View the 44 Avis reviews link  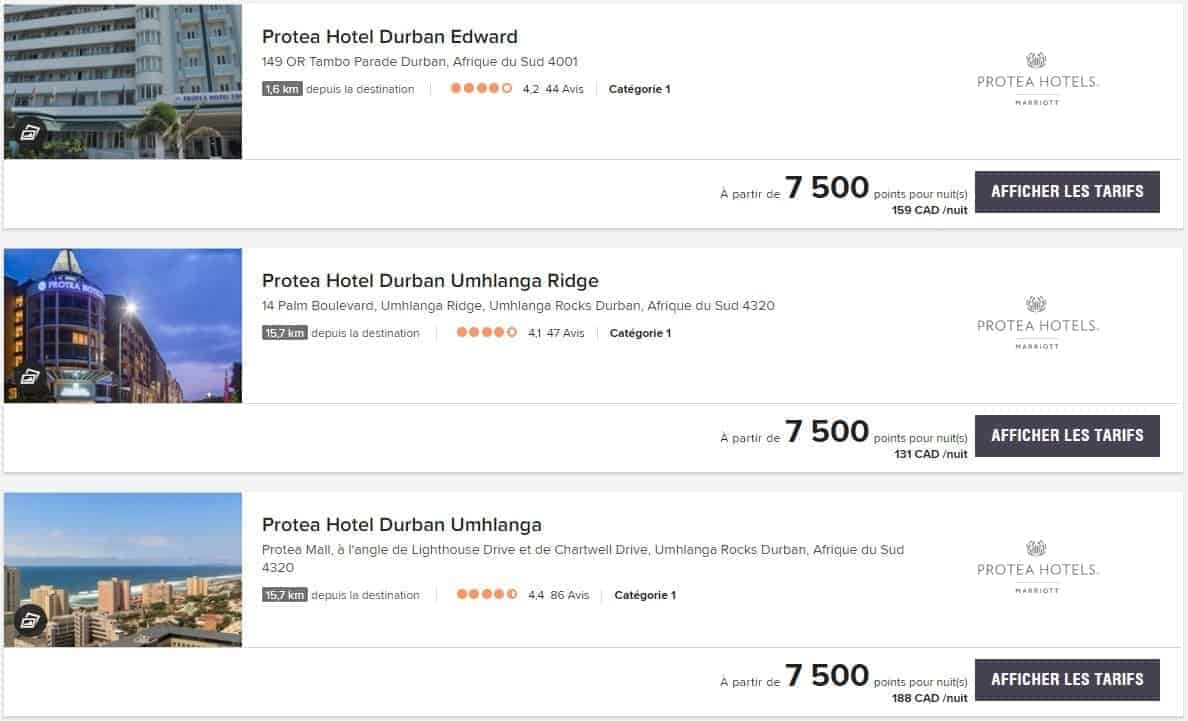(564, 89)
